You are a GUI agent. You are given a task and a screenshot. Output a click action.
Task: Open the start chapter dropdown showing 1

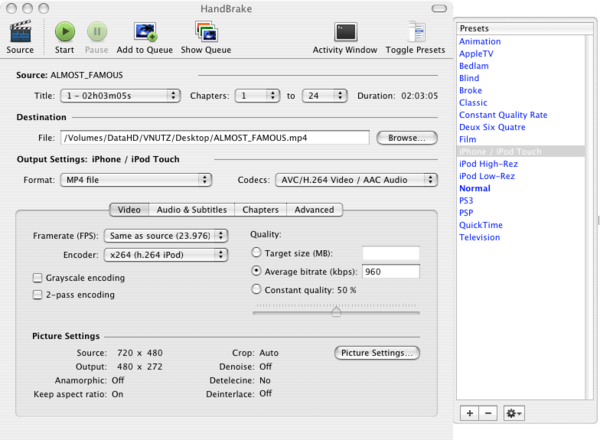click(x=257, y=96)
